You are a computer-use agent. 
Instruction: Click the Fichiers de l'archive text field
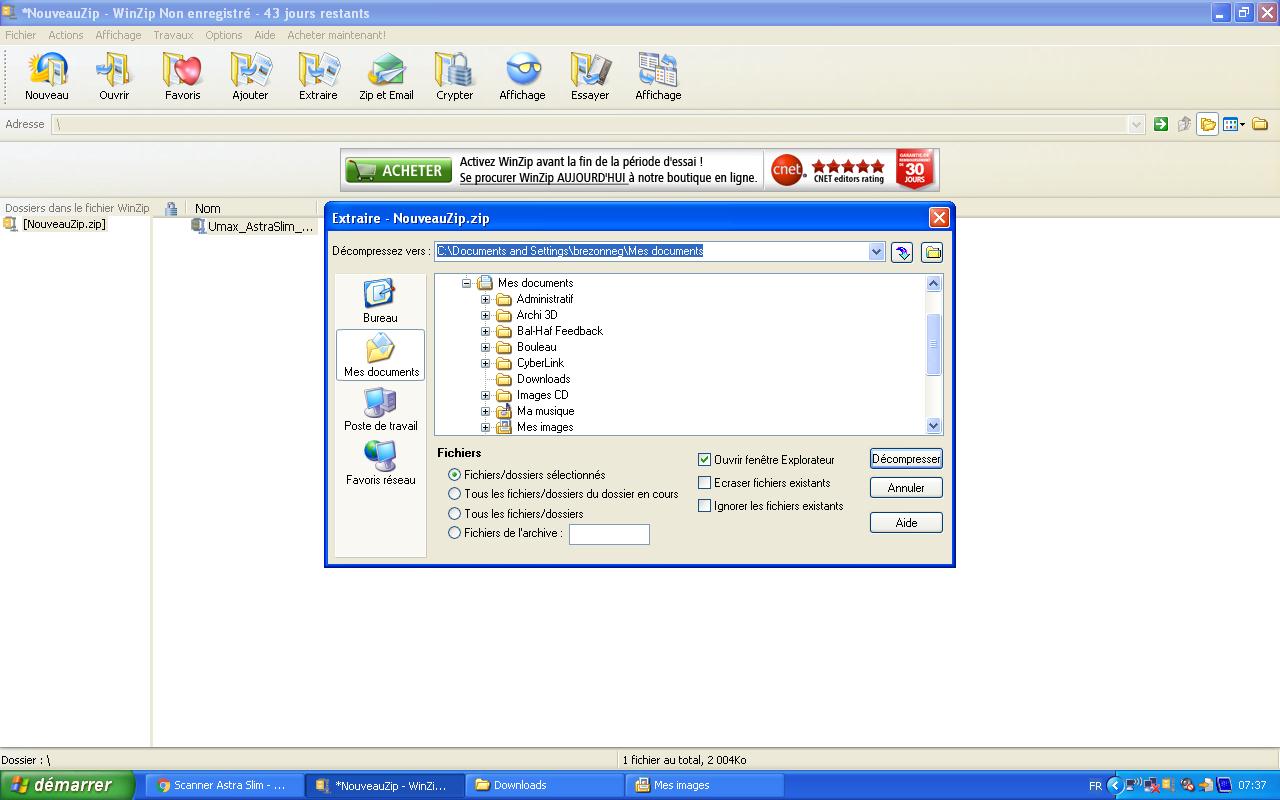[609, 534]
